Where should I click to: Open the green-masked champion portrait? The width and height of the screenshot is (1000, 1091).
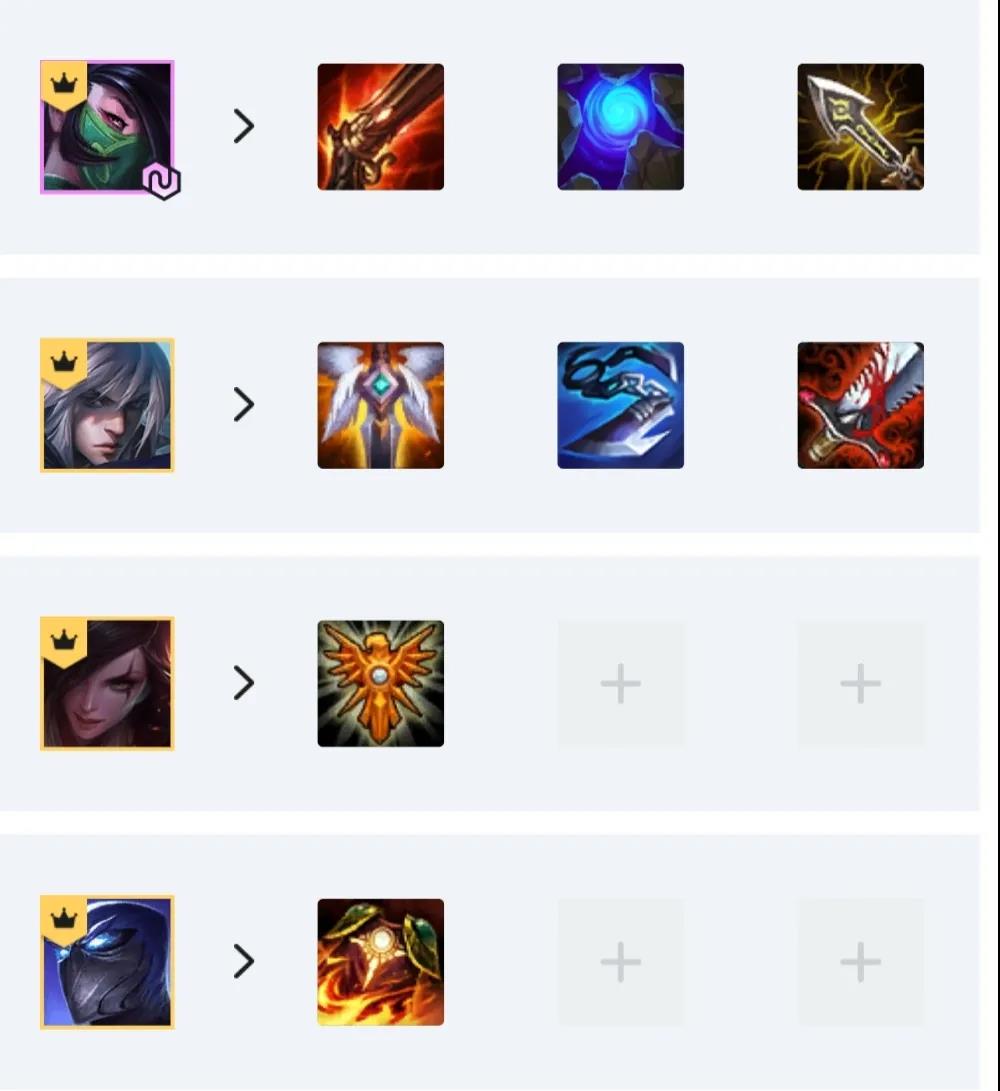point(107,127)
